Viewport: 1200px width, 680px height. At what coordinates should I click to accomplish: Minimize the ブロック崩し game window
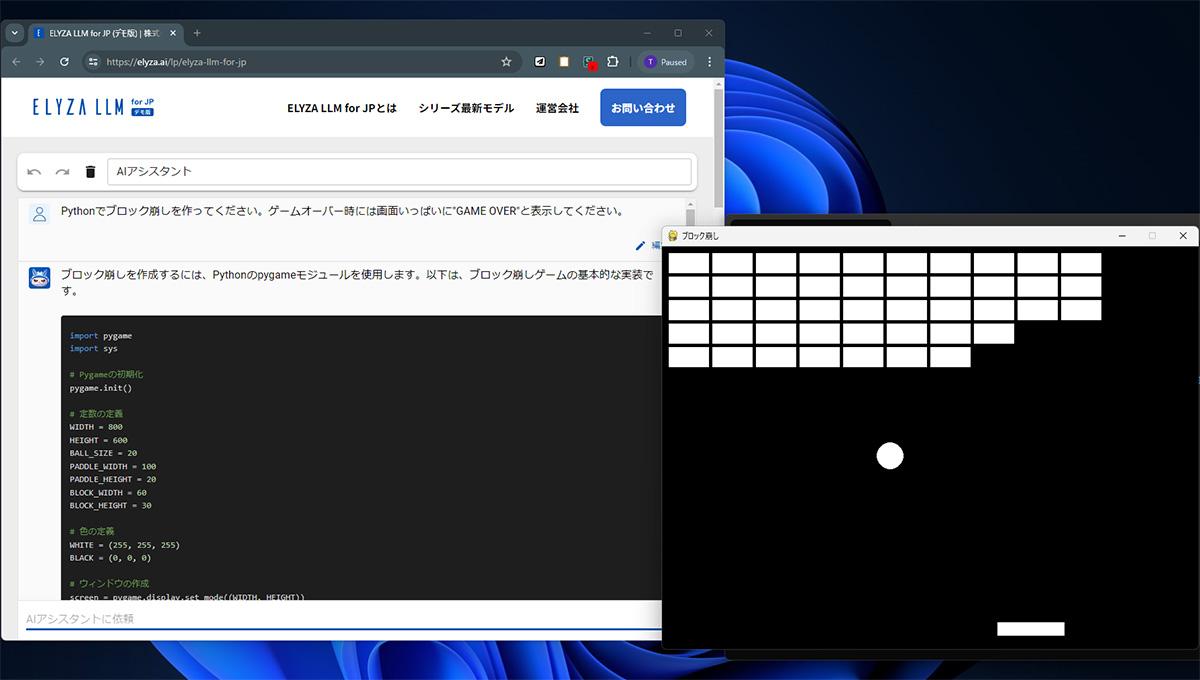click(1122, 236)
